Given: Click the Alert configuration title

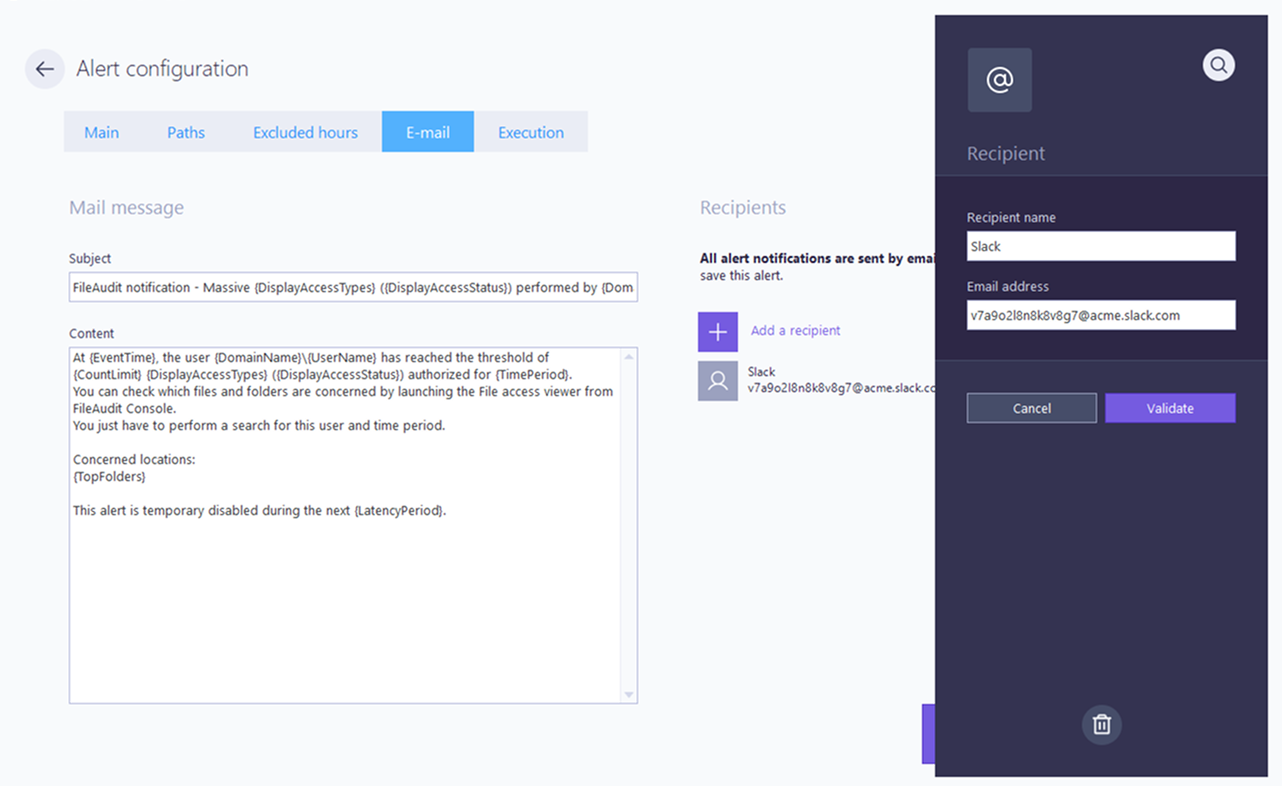Looking at the screenshot, I should pos(162,69).
